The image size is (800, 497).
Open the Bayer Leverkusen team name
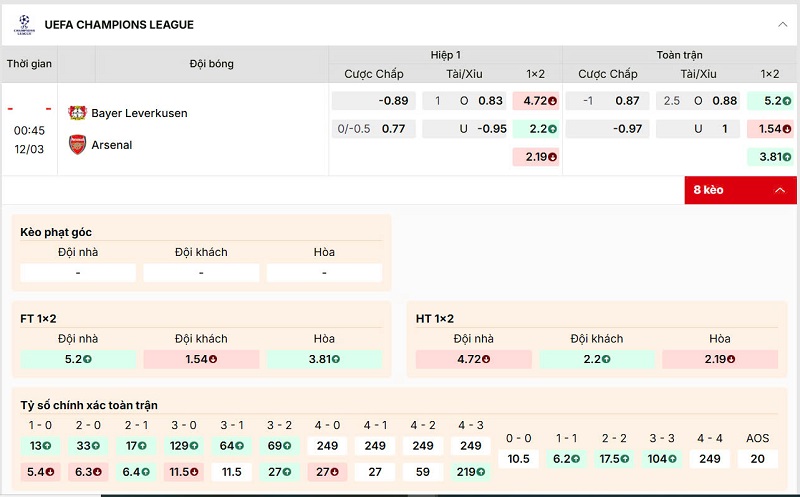tap(139, 113)
